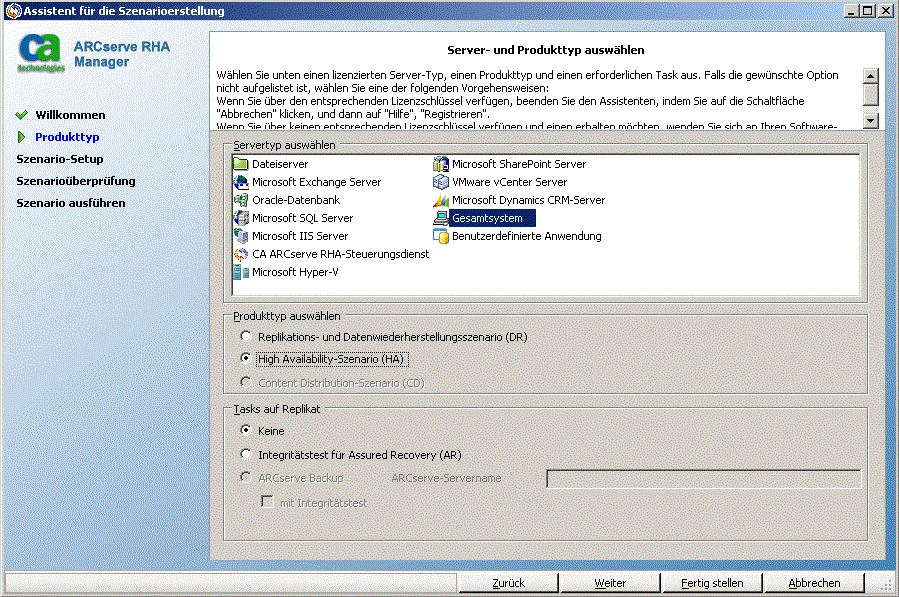The width and height of the screenshot is (899, 597).
Task: Click the Microsoft SharePoint Server icon
Action: click(441, 164)
